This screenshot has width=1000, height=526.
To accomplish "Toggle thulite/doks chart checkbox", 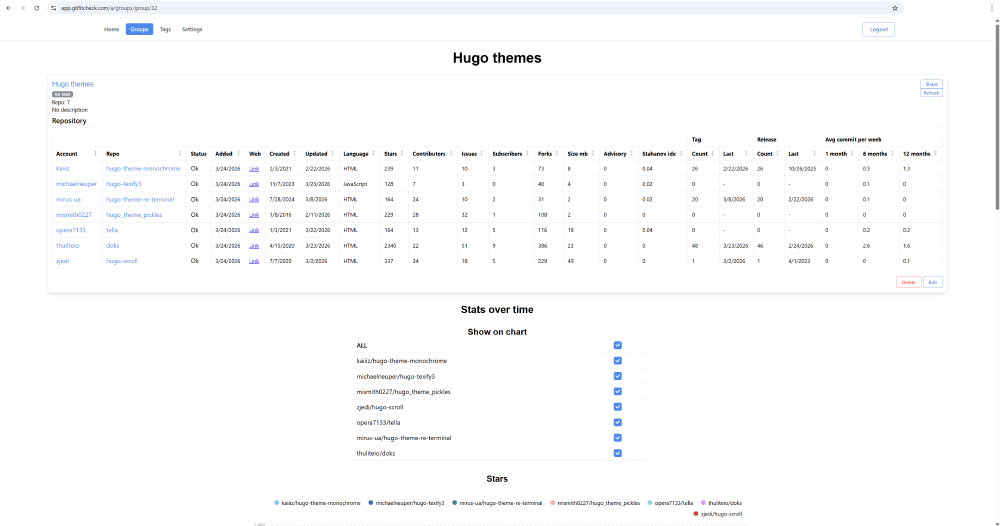I will [617, 453].
